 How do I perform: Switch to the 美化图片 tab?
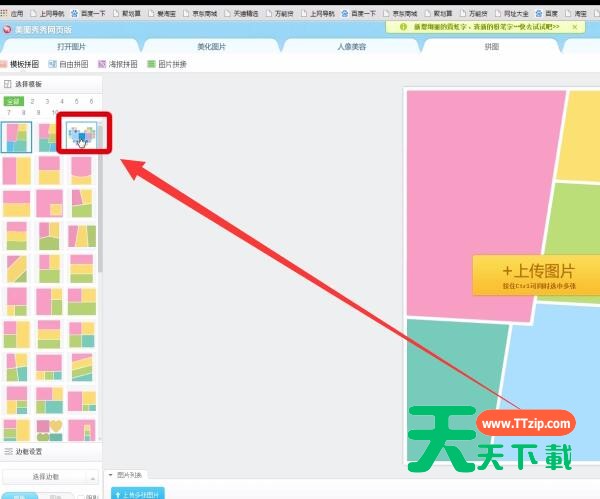(x=211, y=47)
